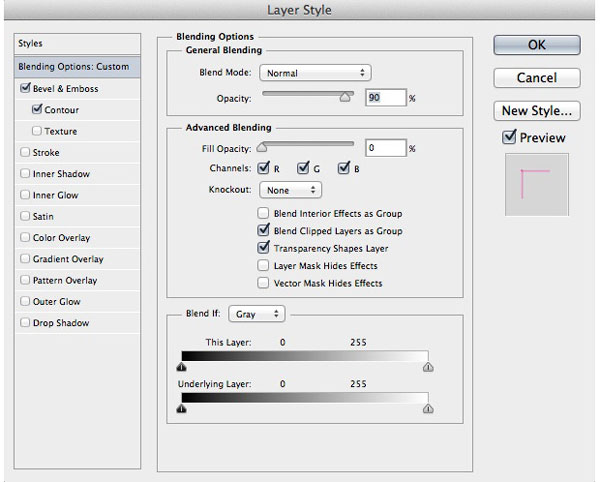Focus the Opacity percentage field
The height and width of the screenshot is (482, 600).
pyautogui.click(x=385, y=98)
